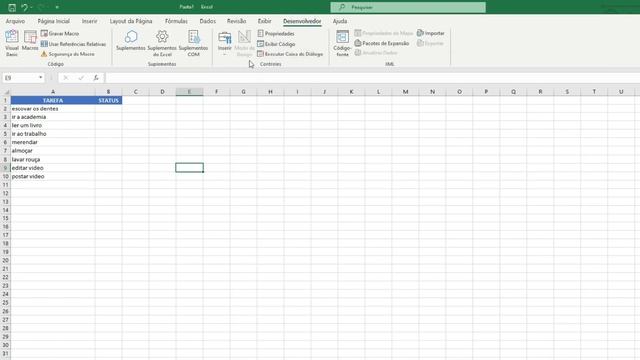640x360 pixels.
Task: Select cell 'postar vídeo'
Action: [x=53, y=176]
